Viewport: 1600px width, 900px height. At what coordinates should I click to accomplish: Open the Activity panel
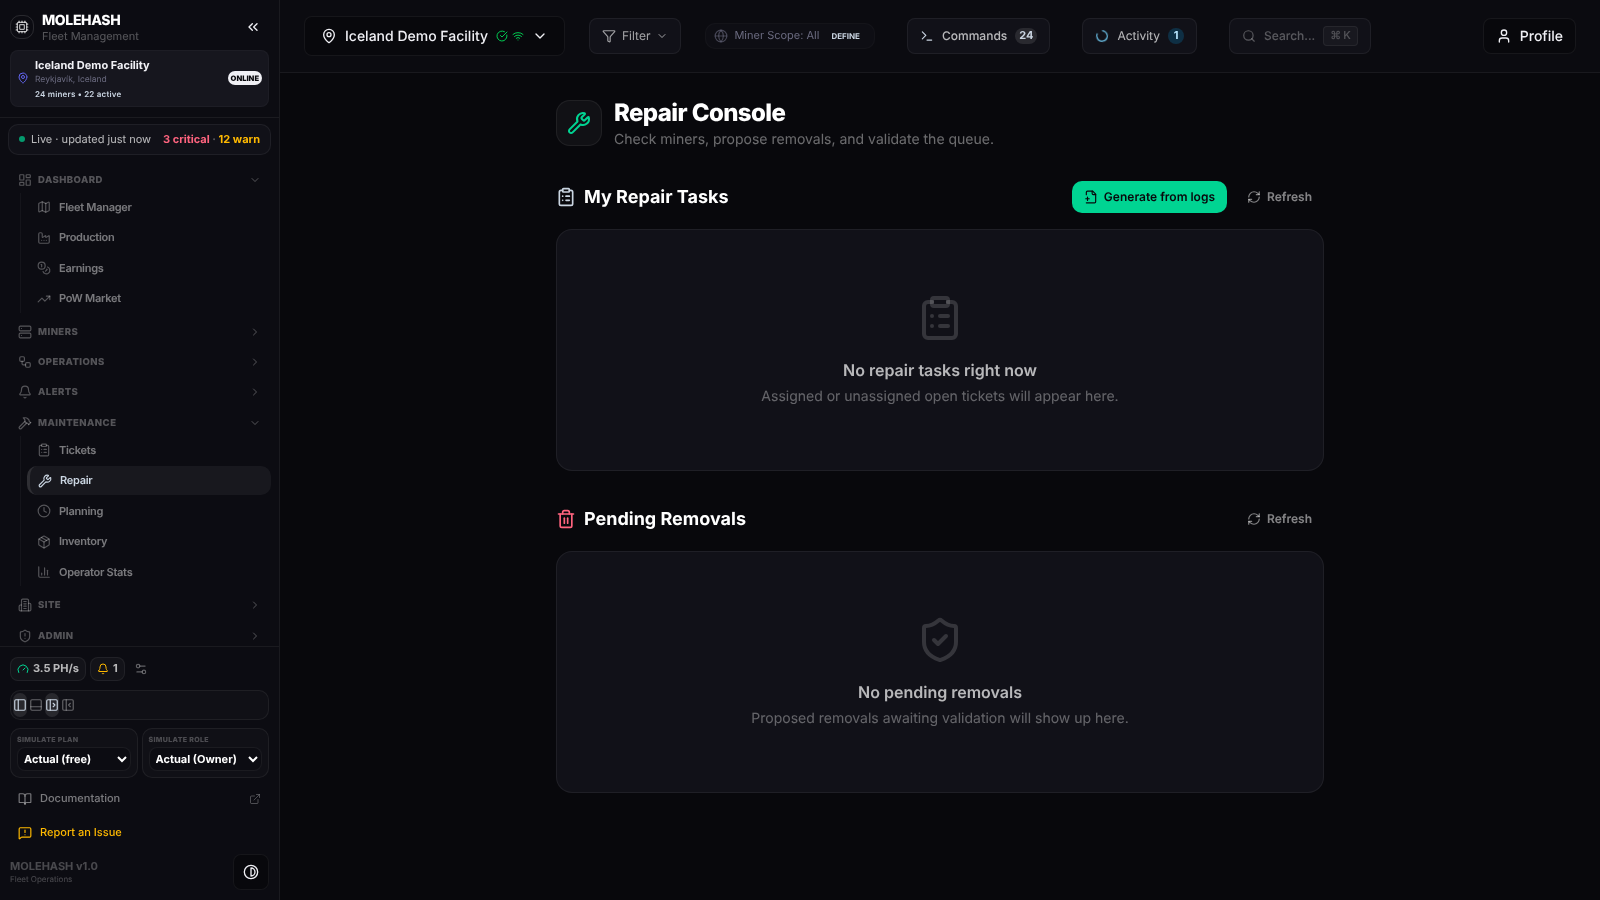pyautogui.click(x=1139, y=36)
